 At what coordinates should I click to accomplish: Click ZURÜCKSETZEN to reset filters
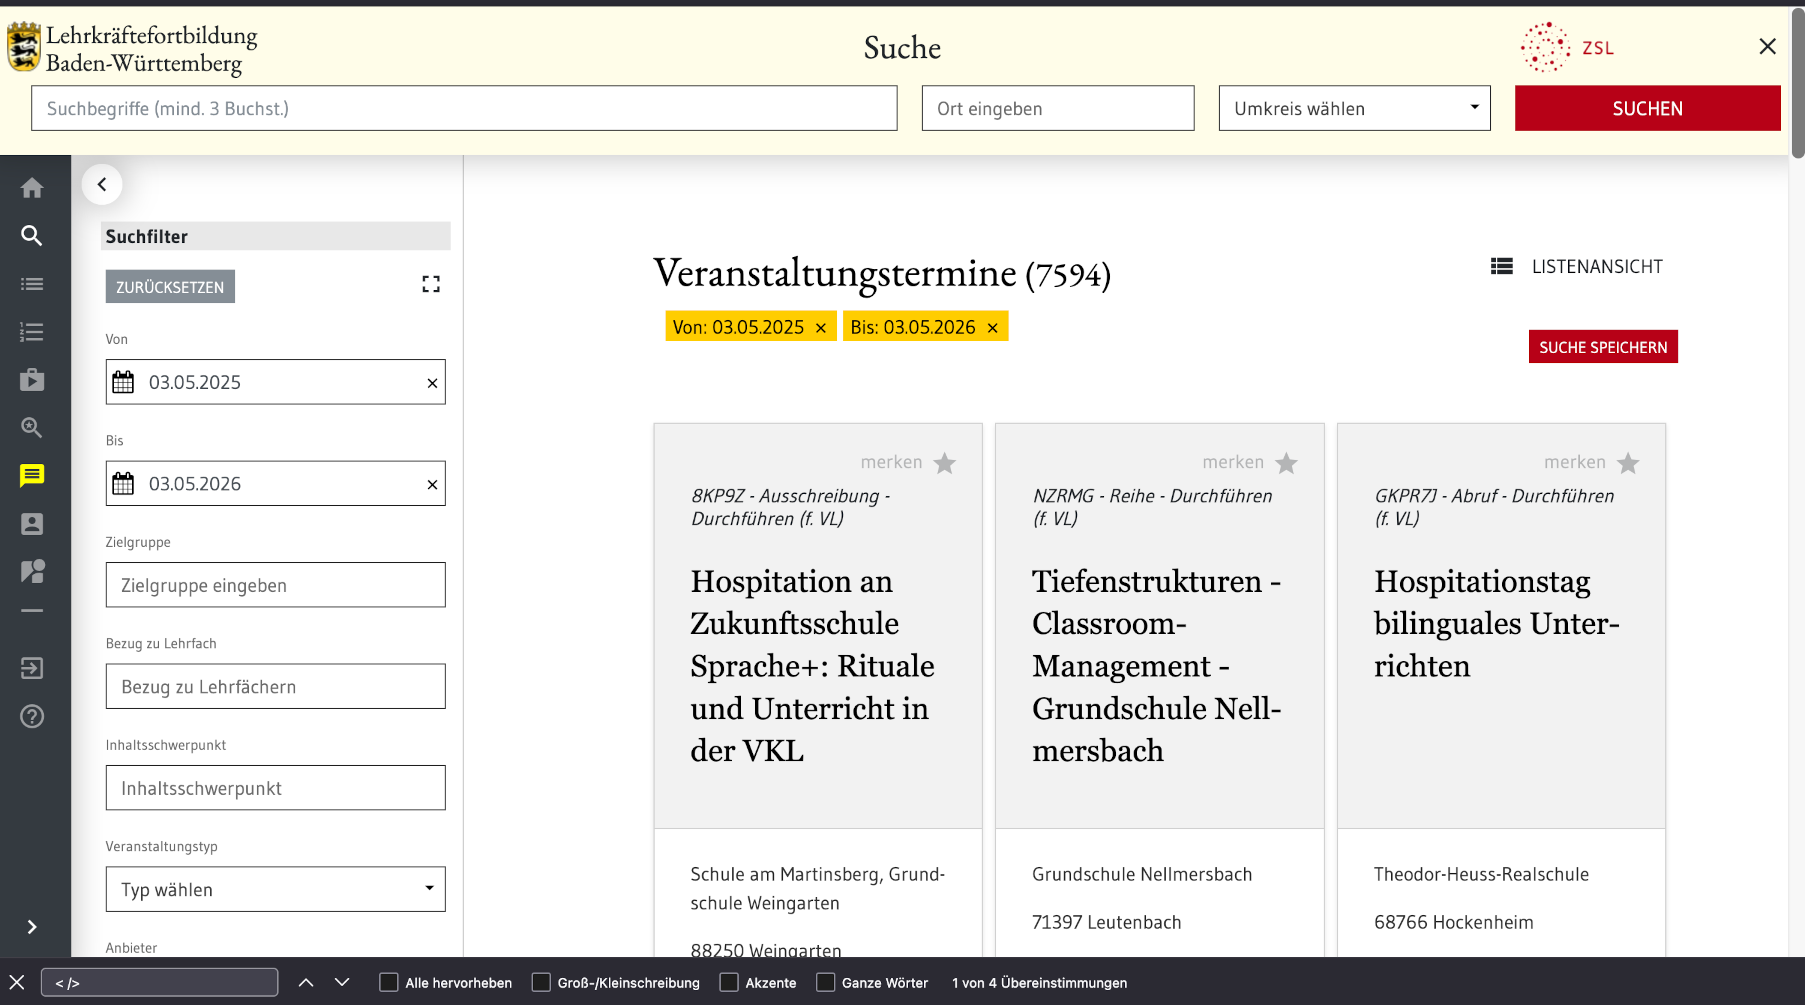pyautogui.click(x=170, y=287)
